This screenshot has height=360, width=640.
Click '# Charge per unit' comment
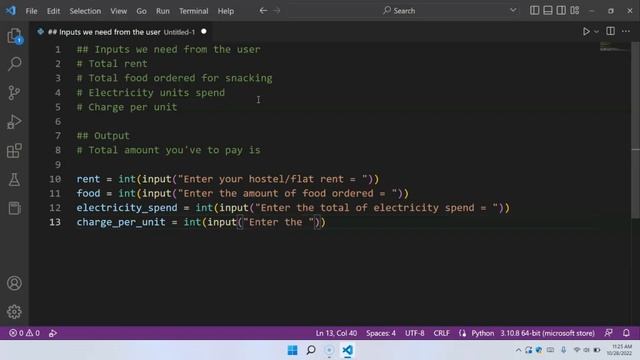127,107
